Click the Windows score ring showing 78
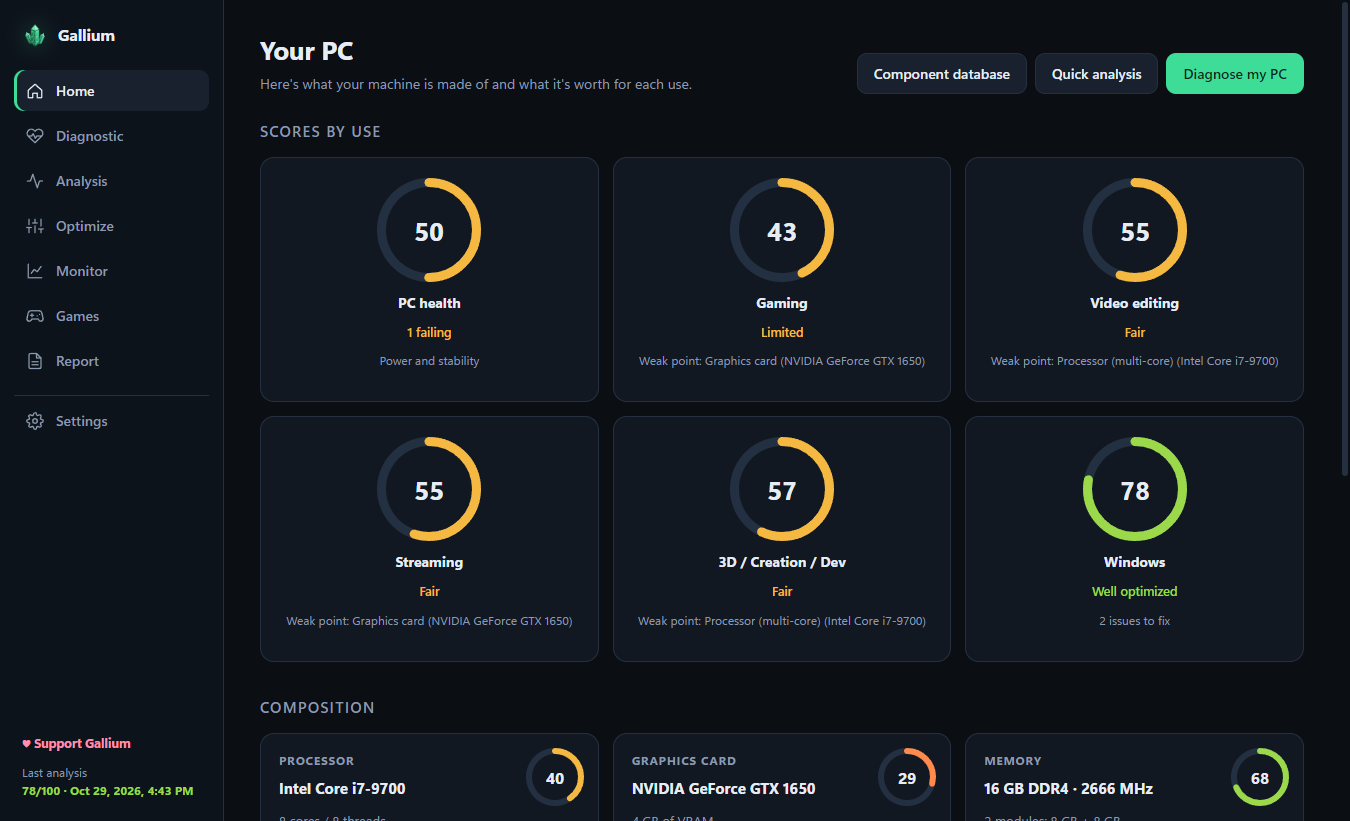This screenshot has width=1350, height=821. point(1135,490)
